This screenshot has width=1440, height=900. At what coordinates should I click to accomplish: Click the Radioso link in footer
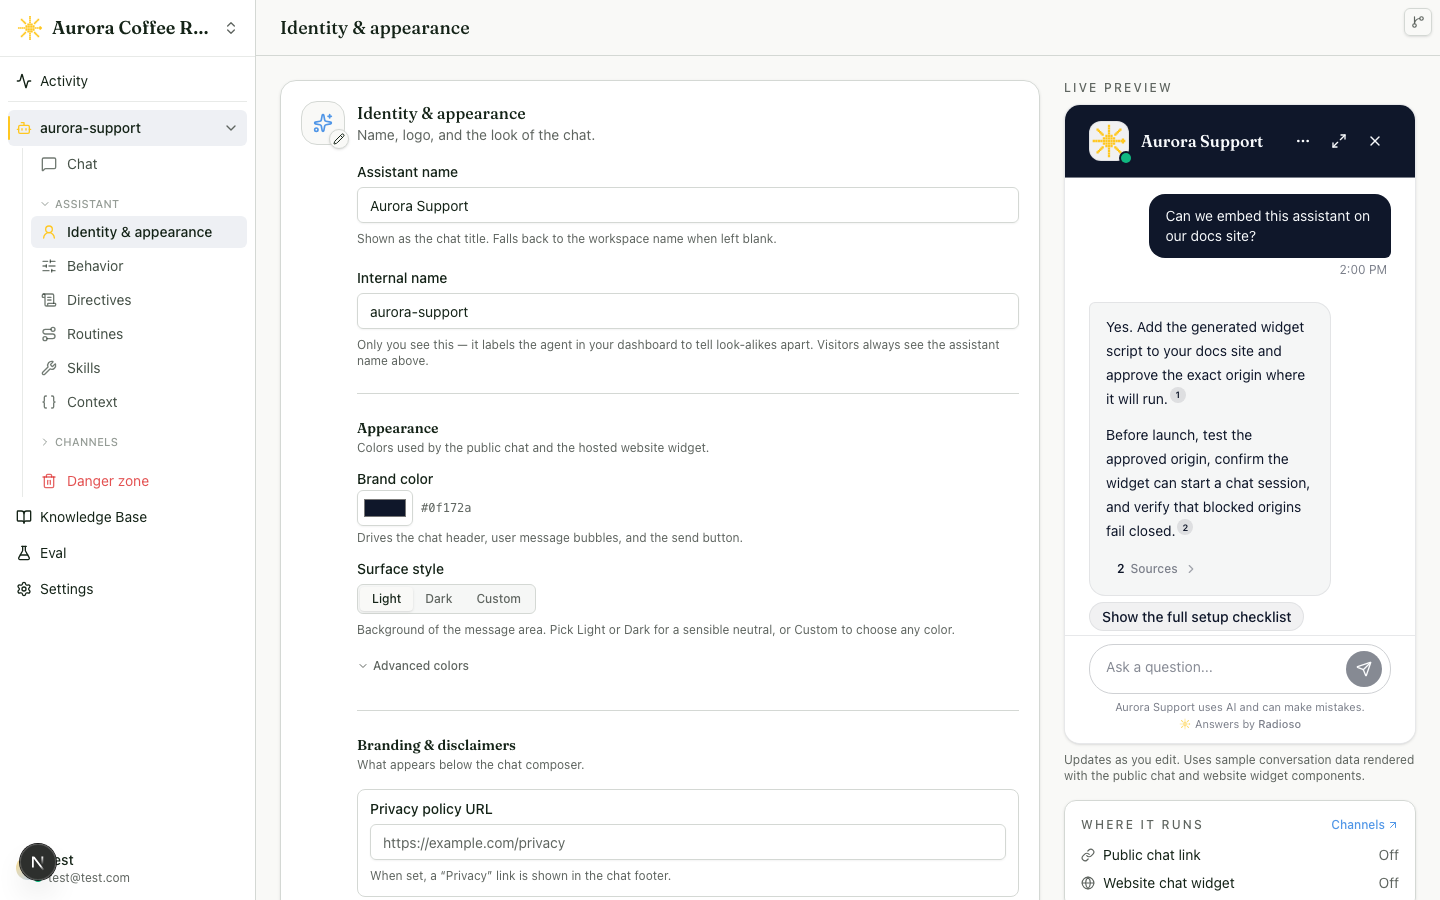(x=1280, y=724)
